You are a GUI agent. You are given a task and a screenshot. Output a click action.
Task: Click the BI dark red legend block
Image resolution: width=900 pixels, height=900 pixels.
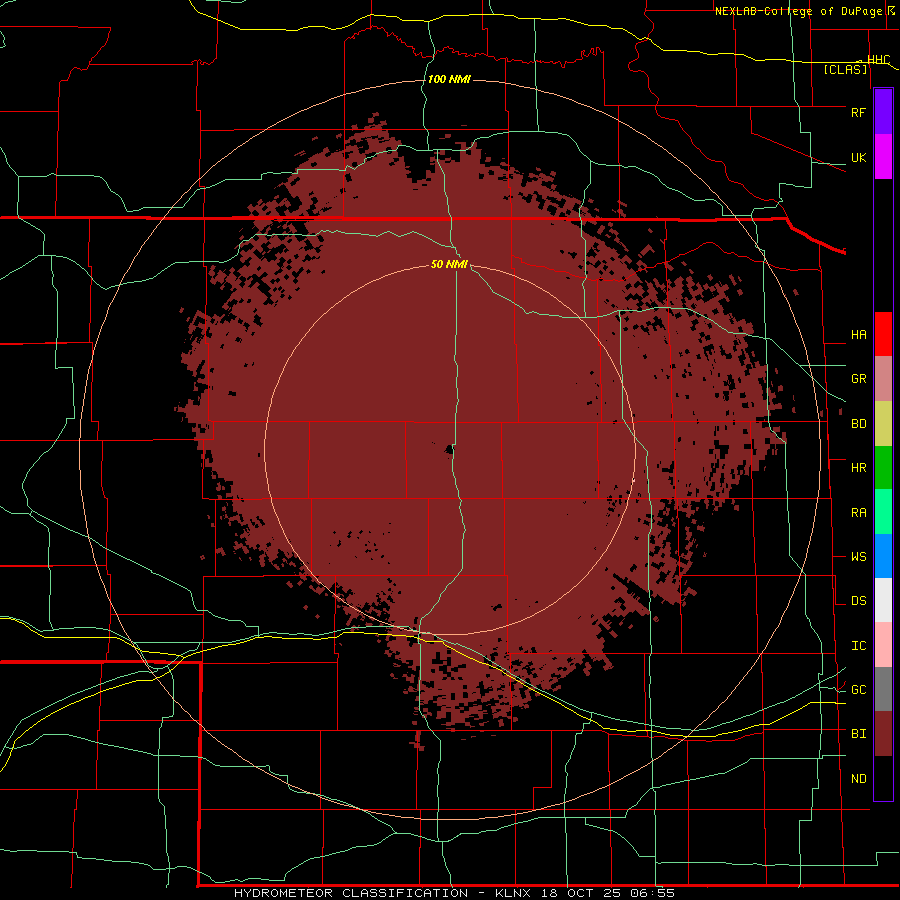pyautogui.click(x=883, y=734)
